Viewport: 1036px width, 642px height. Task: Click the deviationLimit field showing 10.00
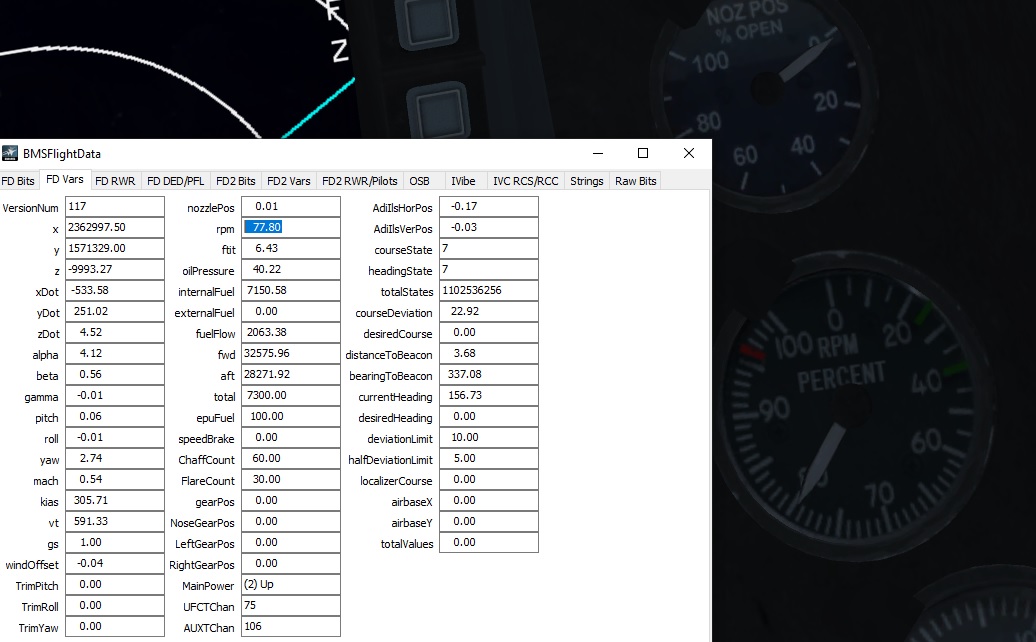pyautogui.click(x=489, y=437)
